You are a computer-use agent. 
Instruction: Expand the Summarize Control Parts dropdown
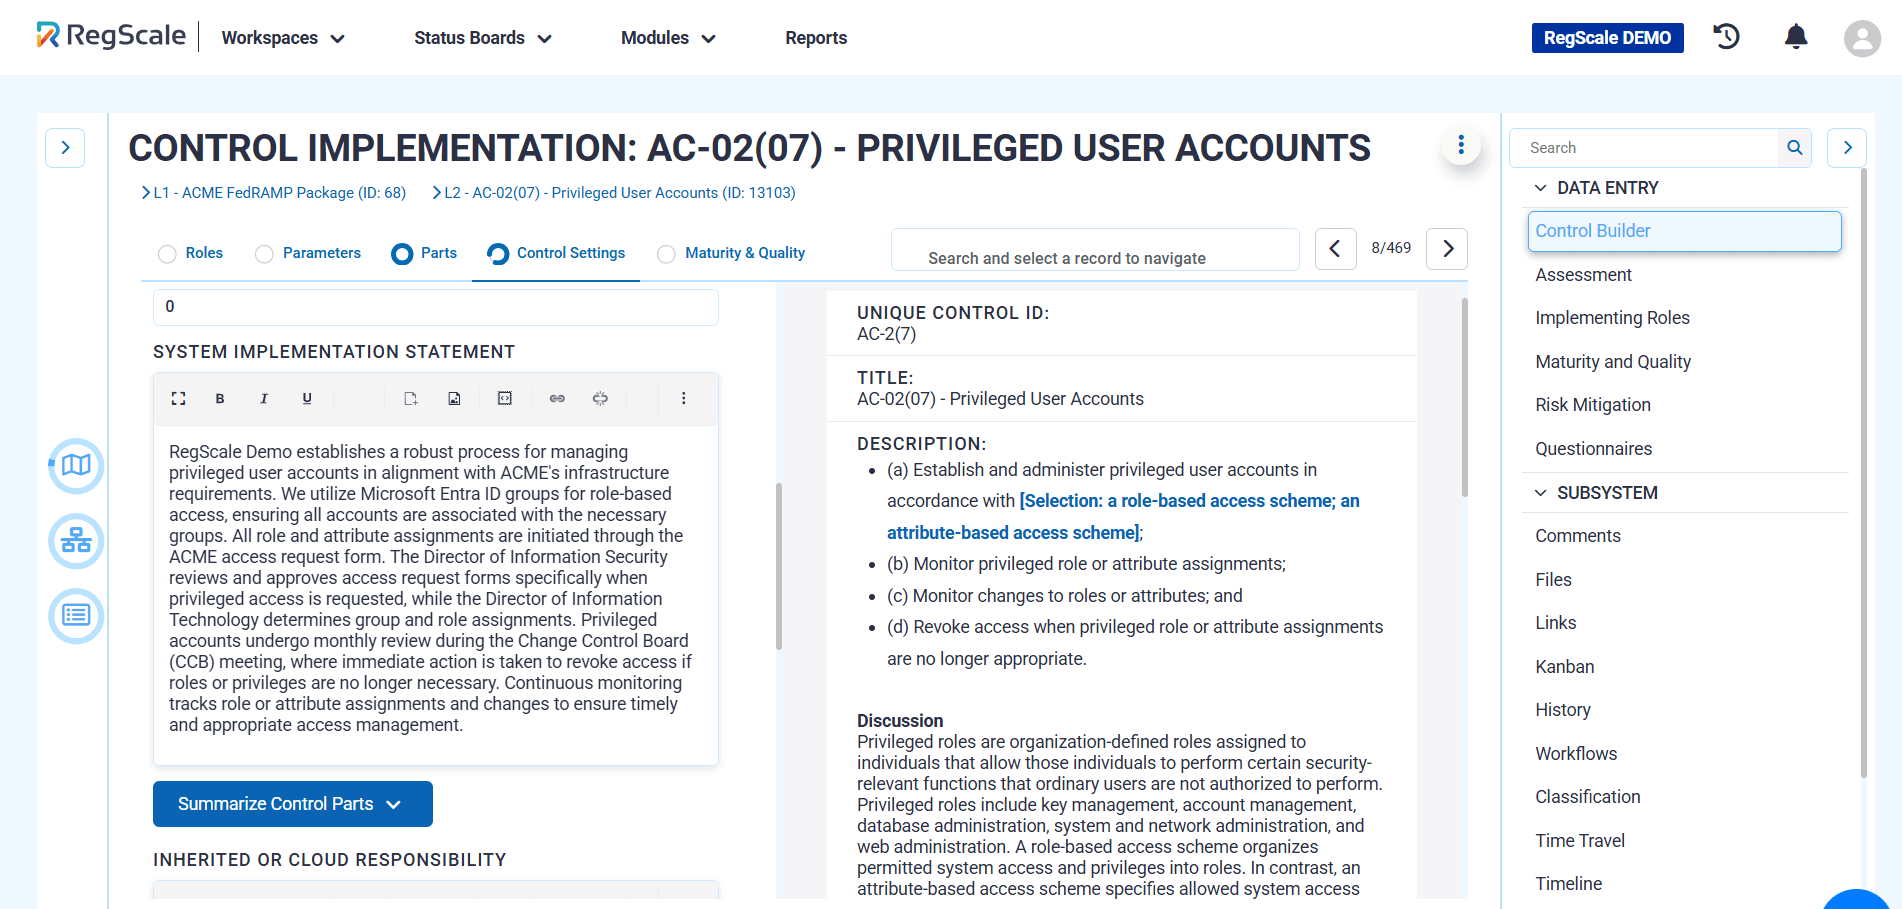coord(293,804)
